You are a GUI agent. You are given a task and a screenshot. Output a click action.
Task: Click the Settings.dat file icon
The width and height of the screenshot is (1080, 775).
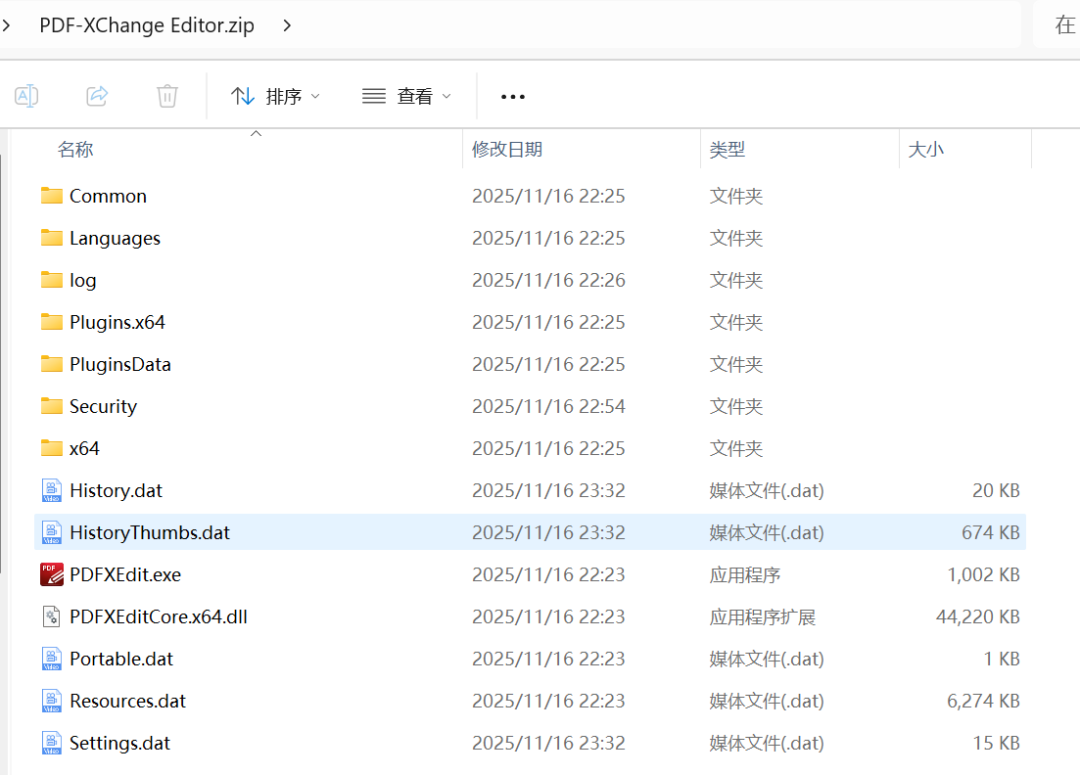[52, 743]
